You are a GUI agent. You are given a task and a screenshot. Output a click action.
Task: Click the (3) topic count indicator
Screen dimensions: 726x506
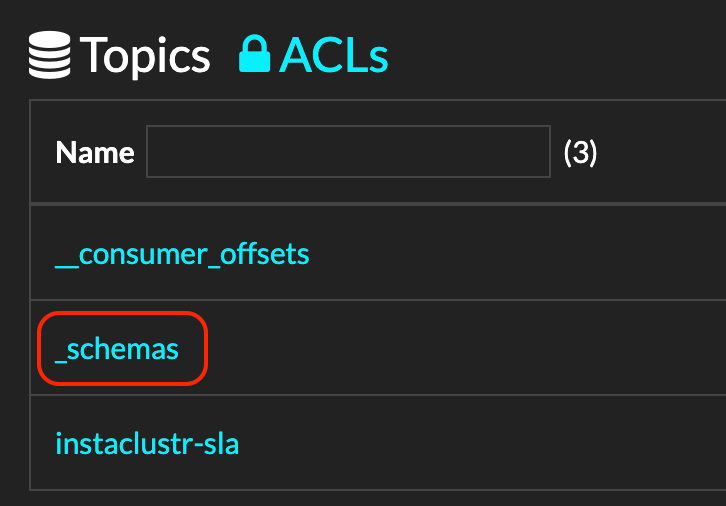pyautogui.click(x=580, y=152)
